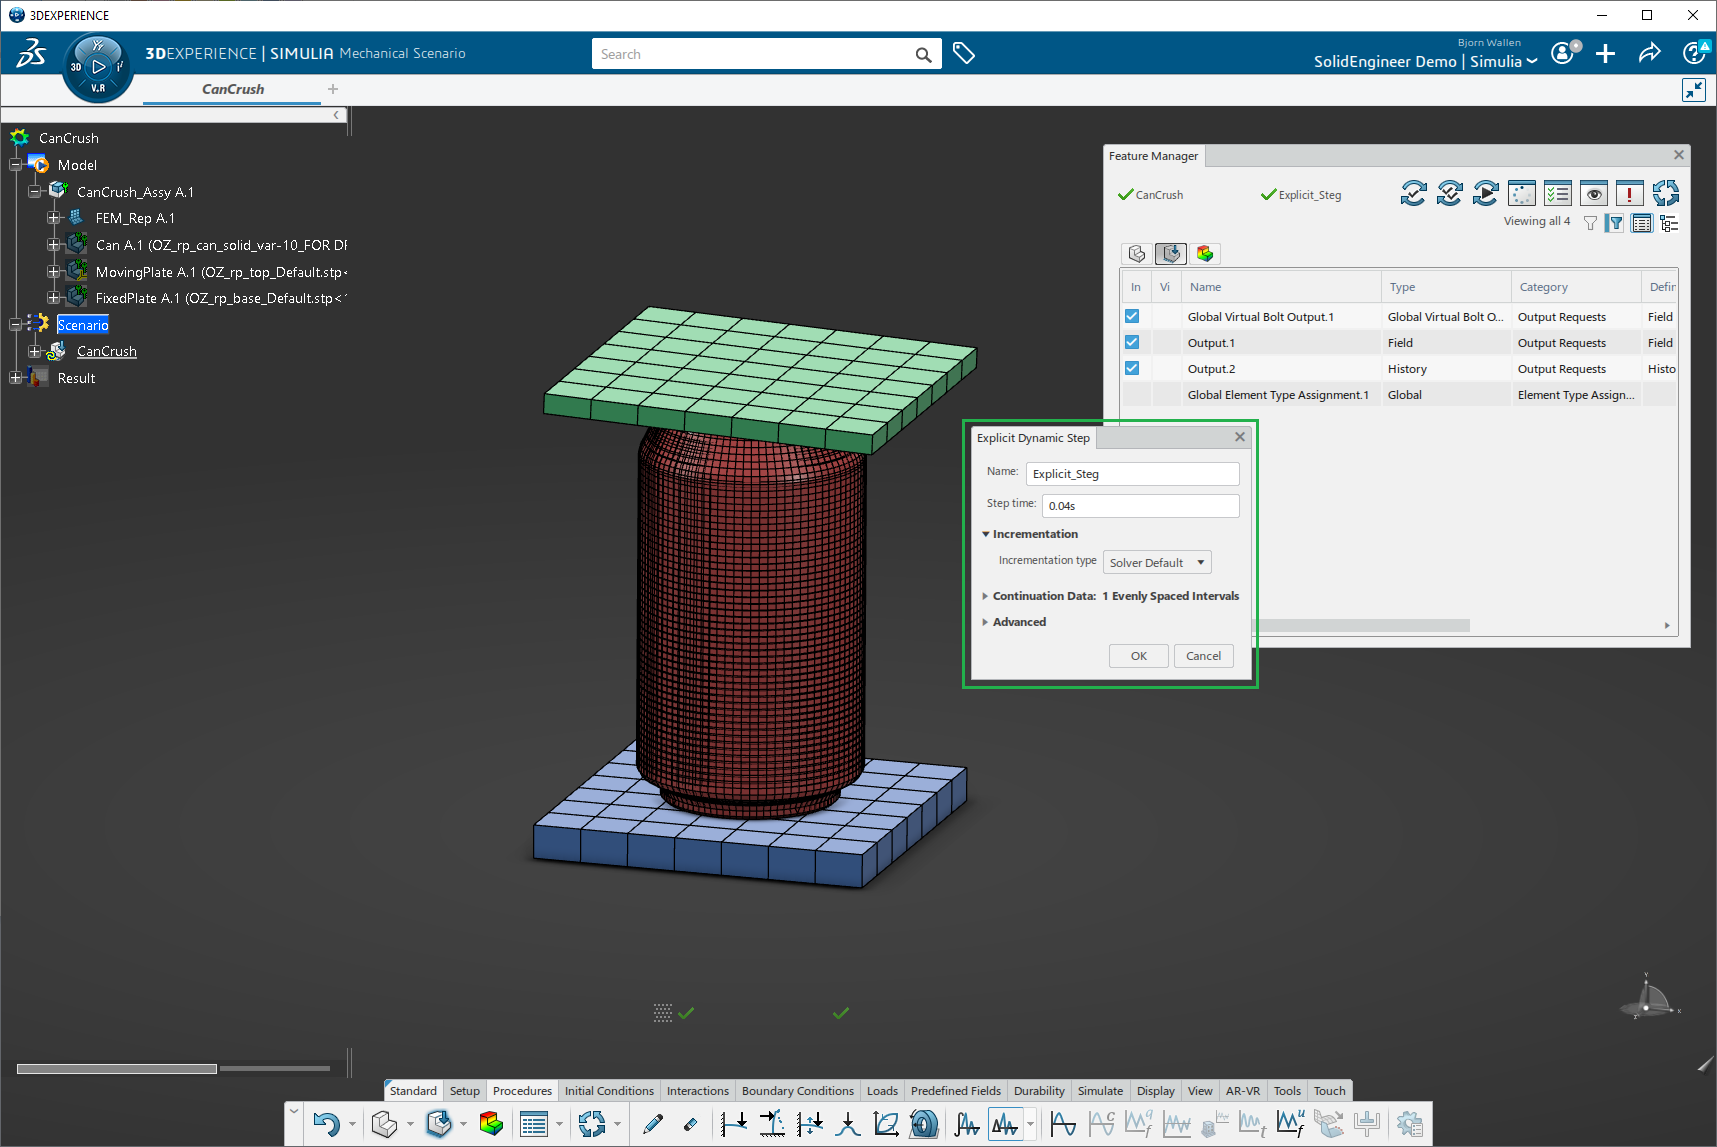Viewport: 1717px width, 1147px height.
Task: Toggle the Output.1 row checkbox
Action: pos(1132,342)
